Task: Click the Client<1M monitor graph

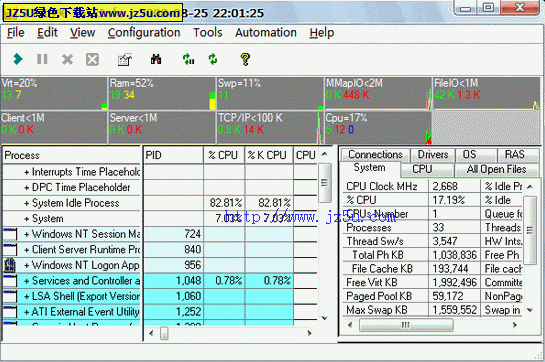Action: (x=54, y=127)
